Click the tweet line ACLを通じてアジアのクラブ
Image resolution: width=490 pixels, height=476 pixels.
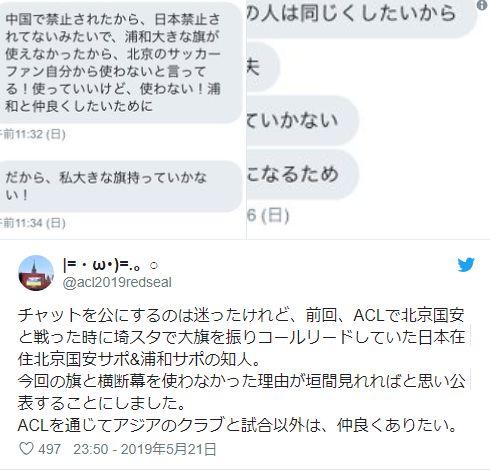[x=237, y=425]
